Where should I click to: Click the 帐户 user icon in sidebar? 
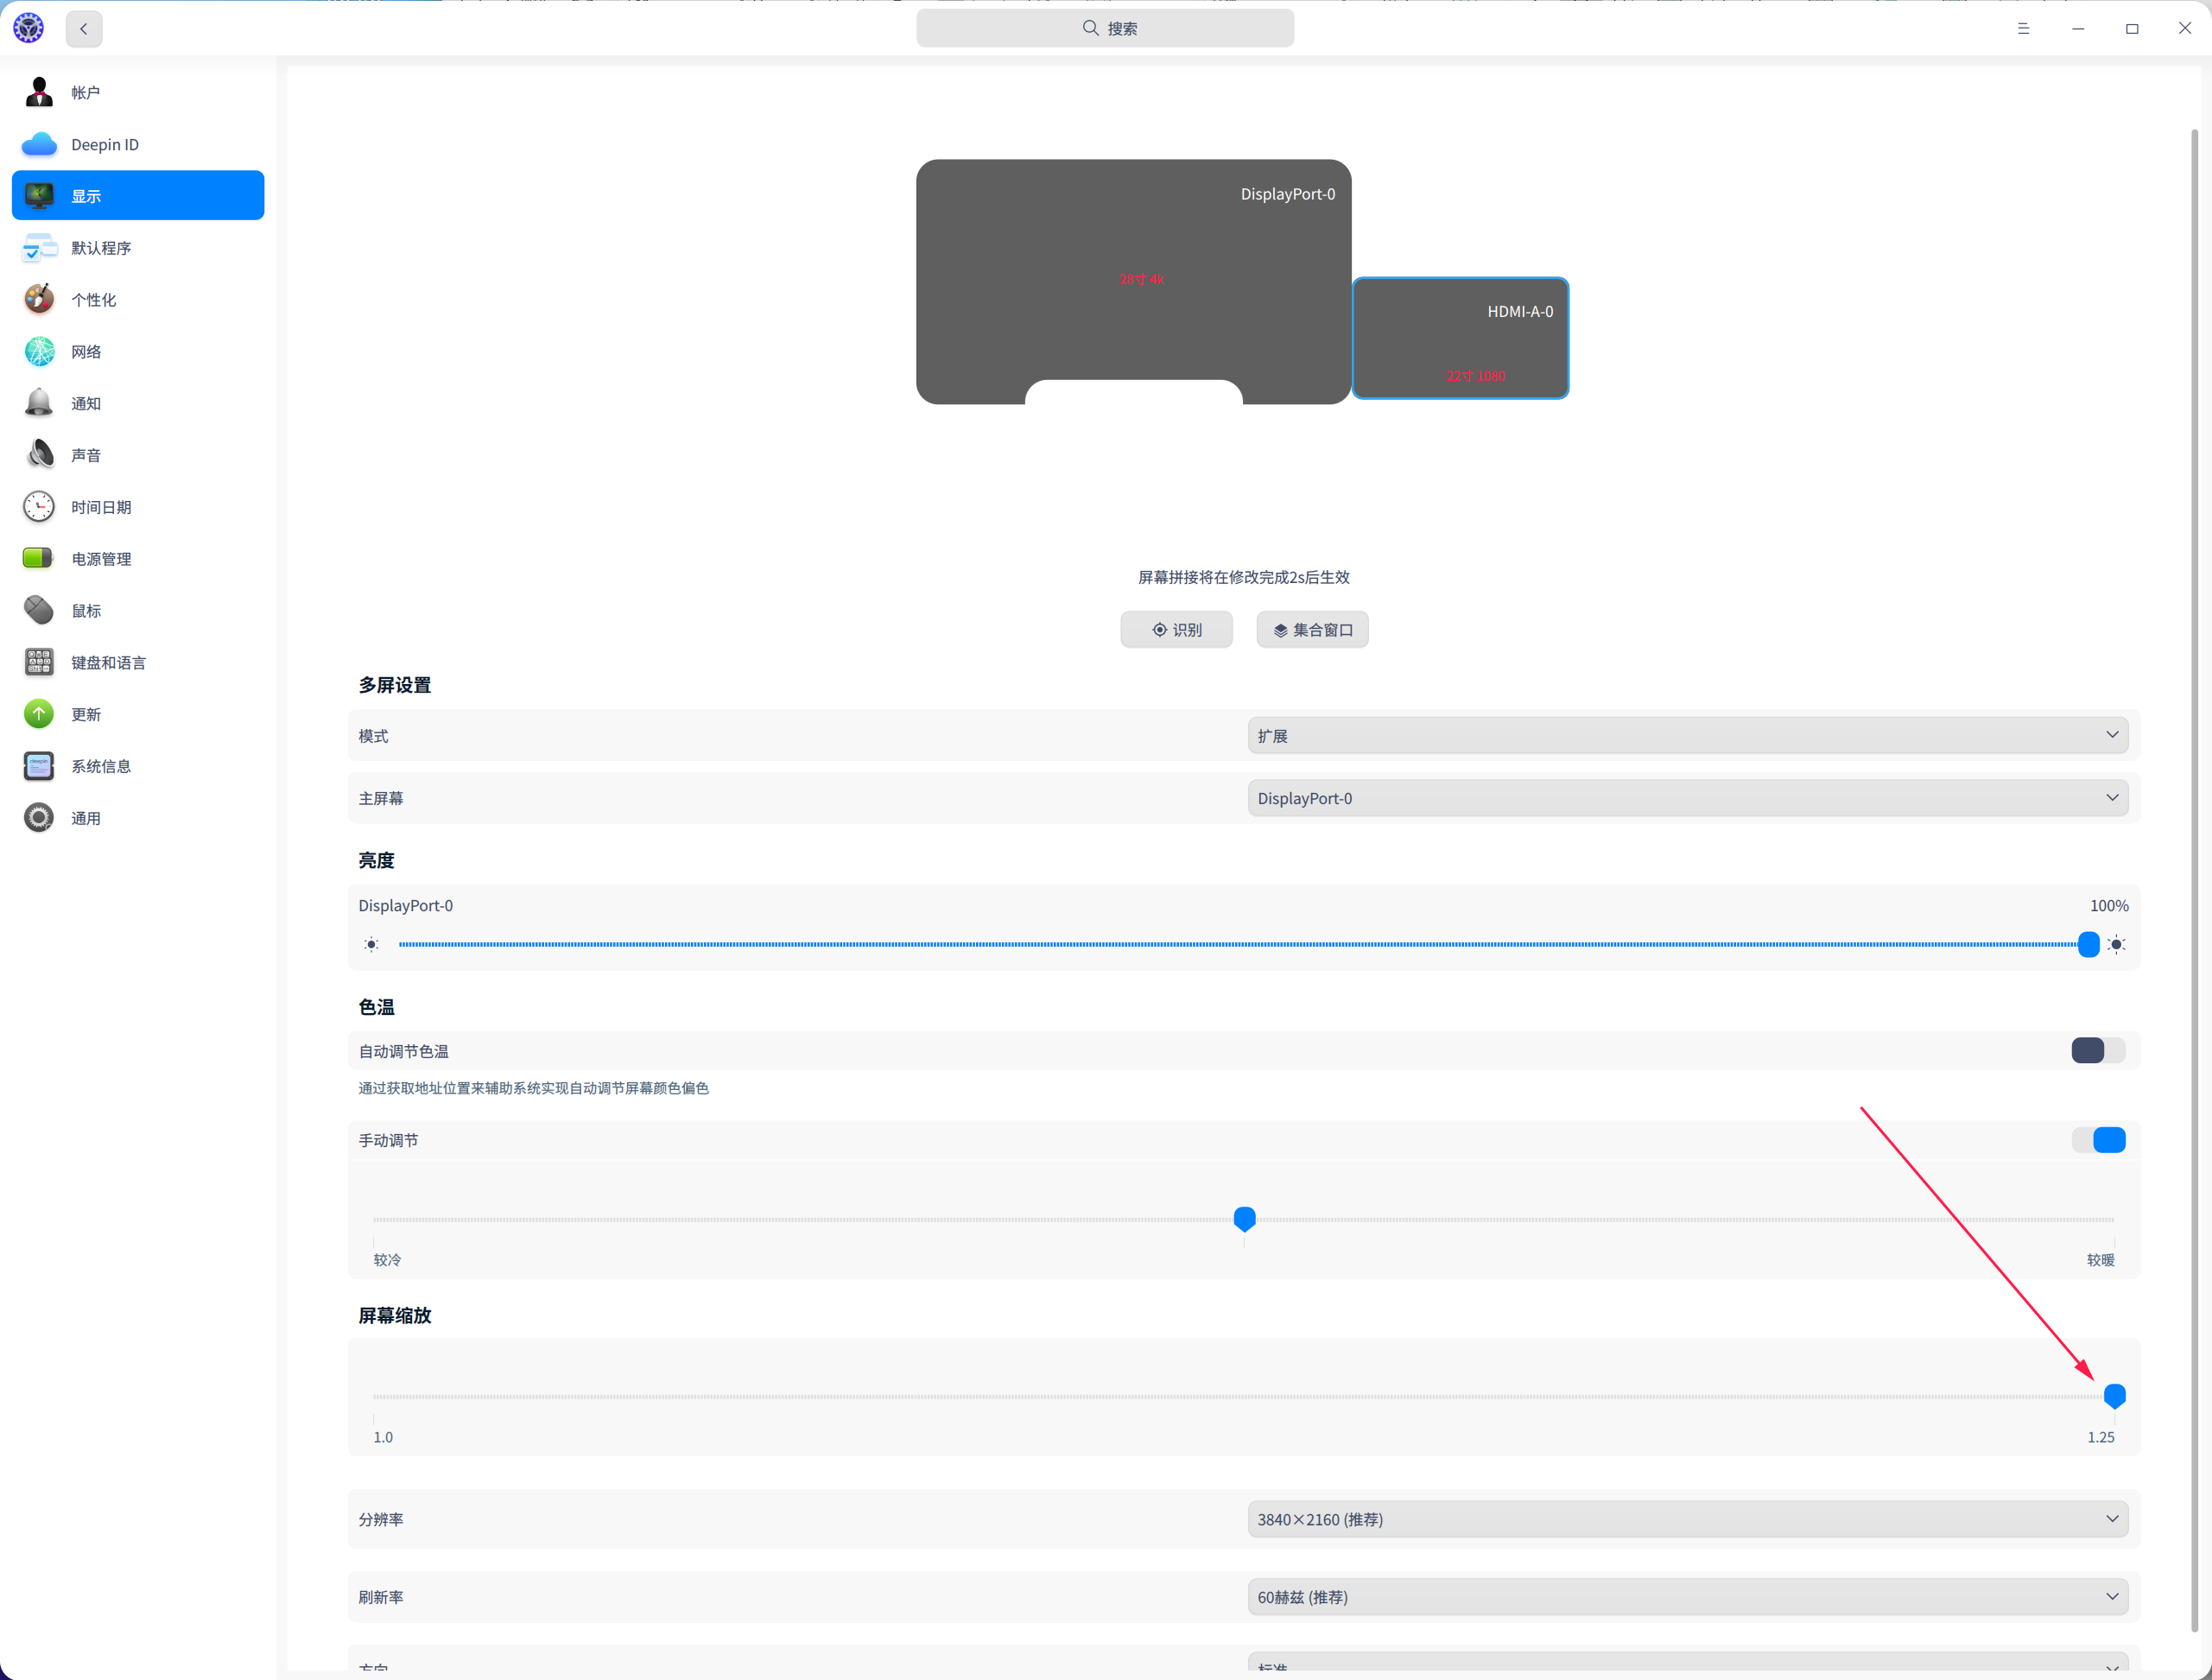[x=39, y=92]
